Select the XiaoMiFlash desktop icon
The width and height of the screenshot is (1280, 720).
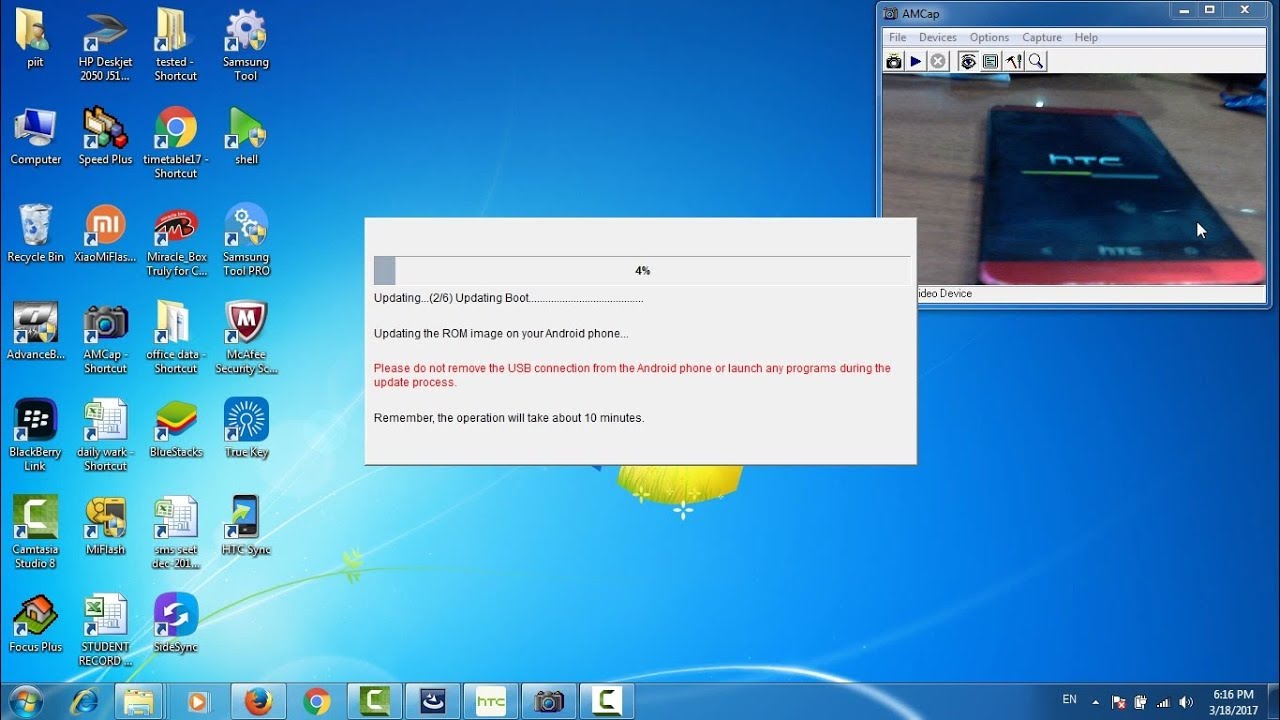[105, 233]
